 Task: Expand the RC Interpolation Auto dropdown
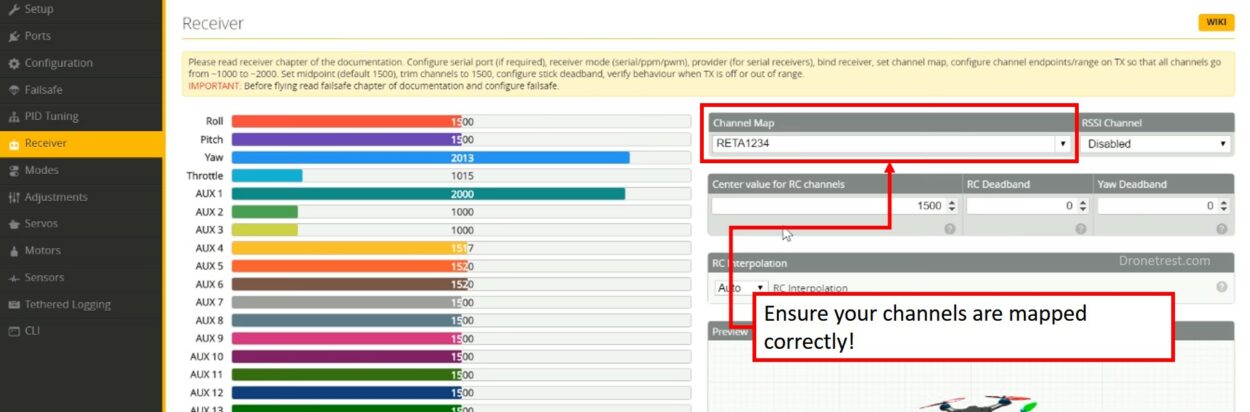click(741, 288)
